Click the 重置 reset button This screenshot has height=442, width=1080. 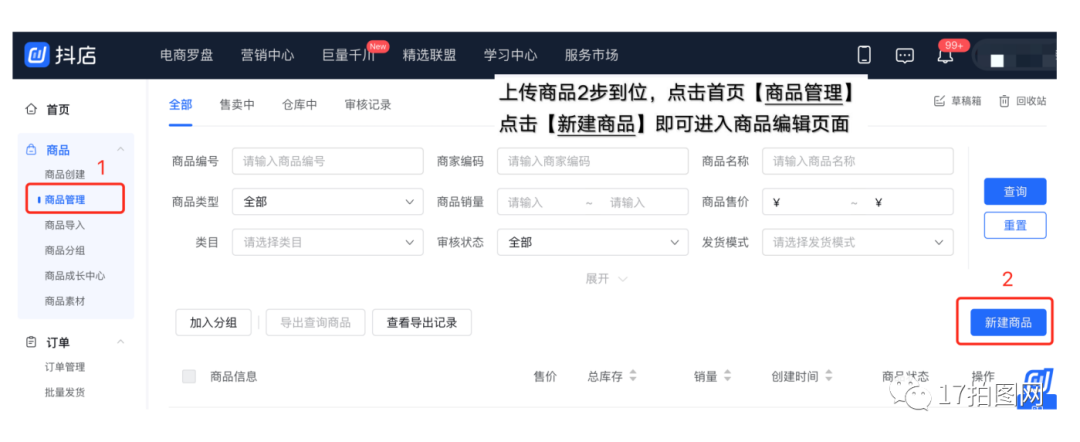coord(1015,225)
